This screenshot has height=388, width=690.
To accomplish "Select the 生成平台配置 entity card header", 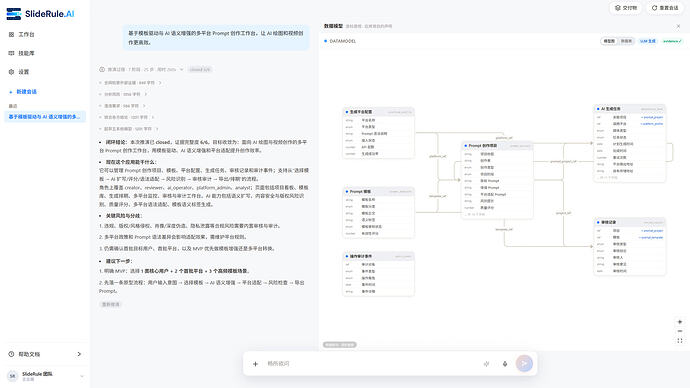I will (378, 112).
